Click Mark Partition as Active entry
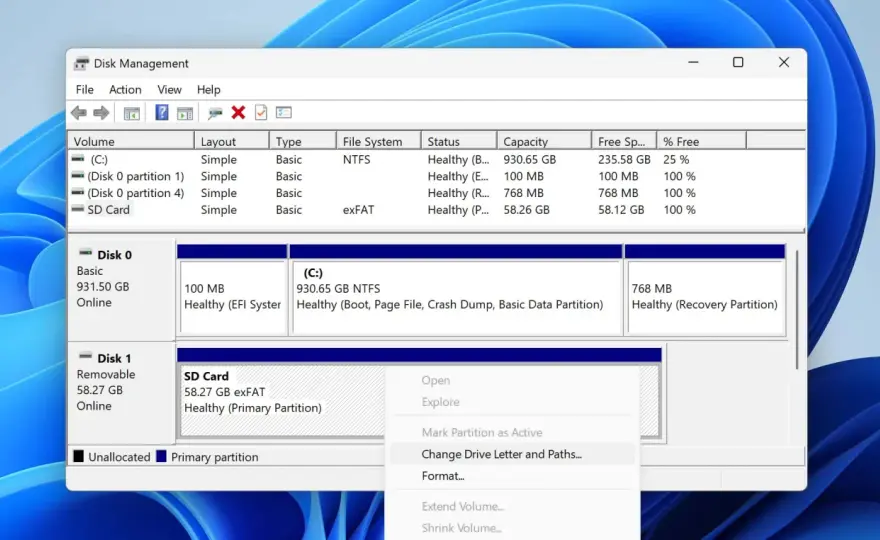Viewport: 880px width, 540px height. tap(512, 433)
